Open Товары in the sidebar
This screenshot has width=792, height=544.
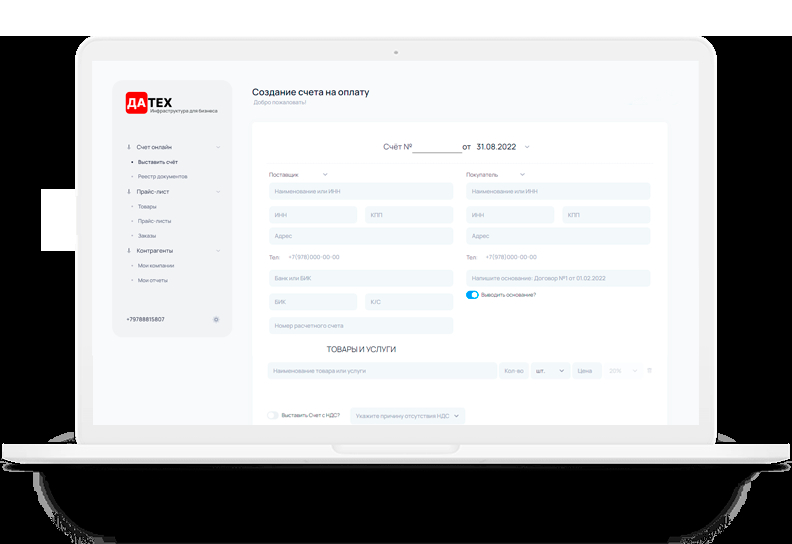click(x=147, y=206)
